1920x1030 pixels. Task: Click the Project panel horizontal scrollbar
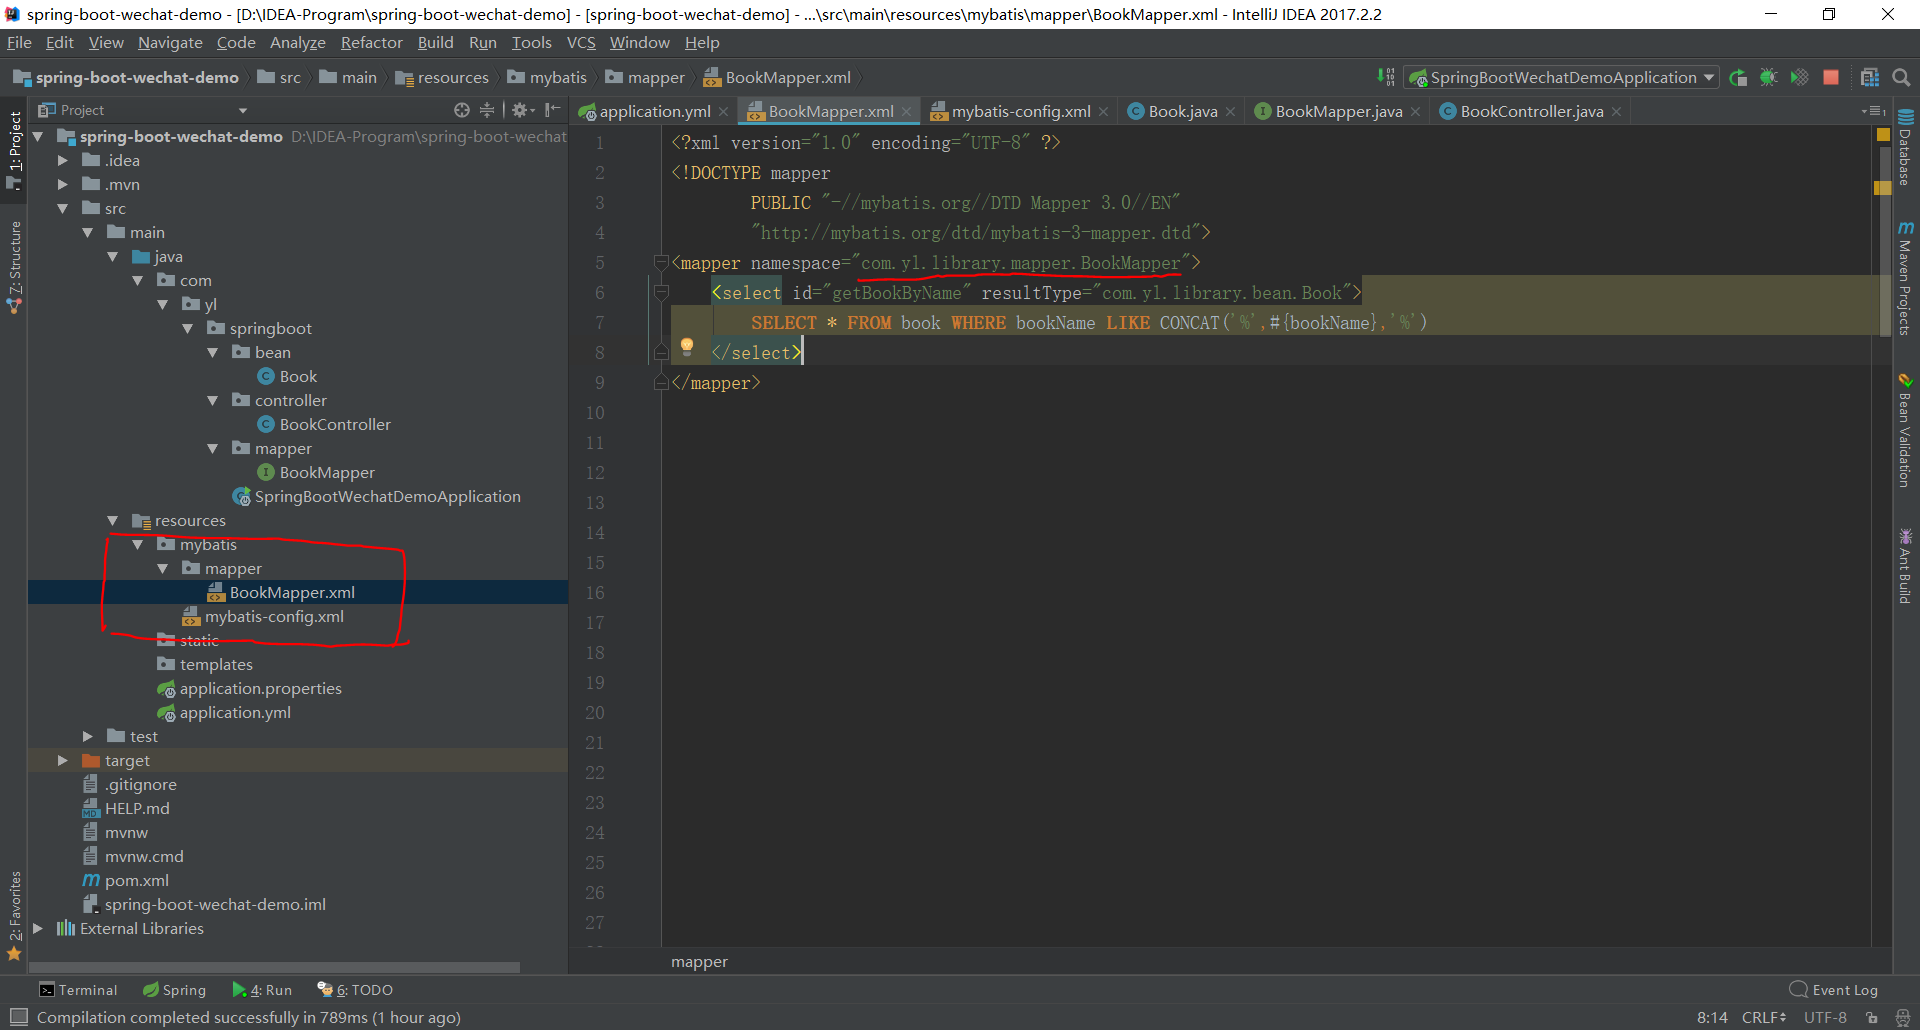[x=275, y=967]
